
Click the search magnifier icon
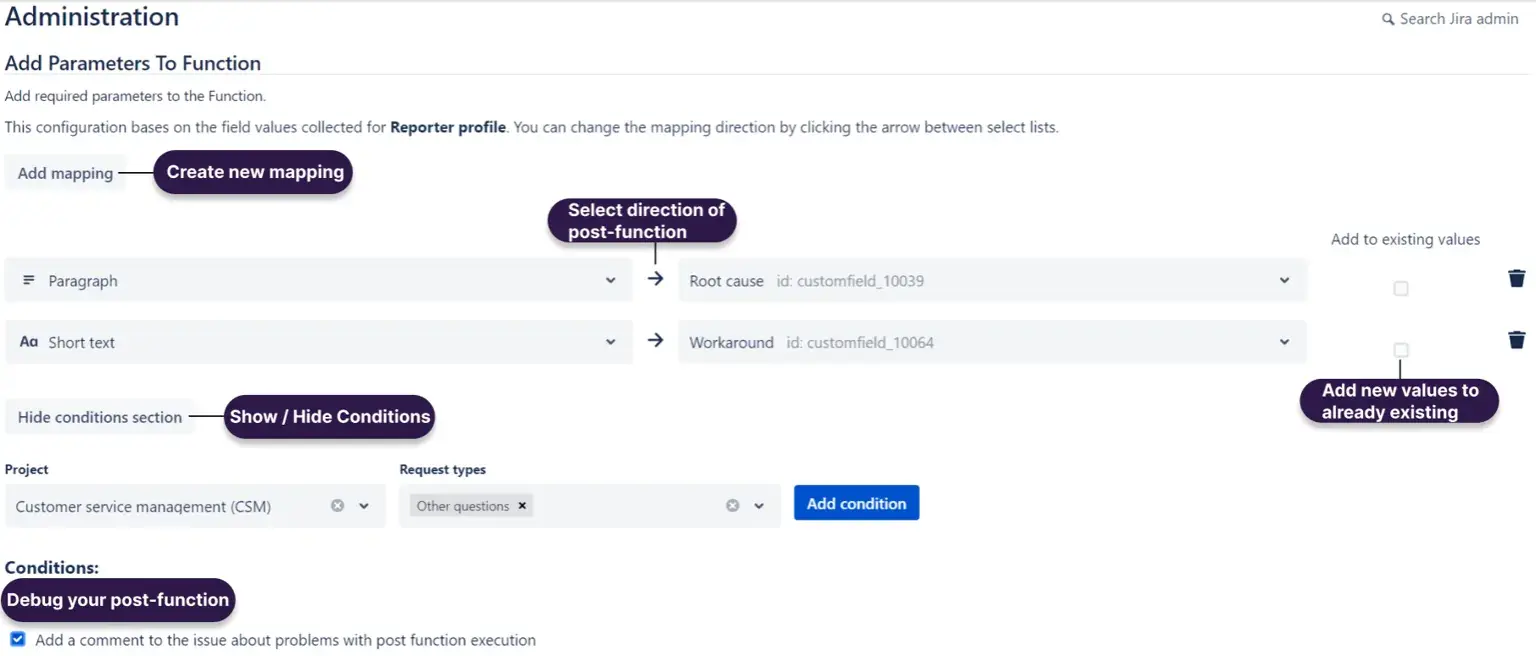pyautogui.click(x=1388, y=19)
